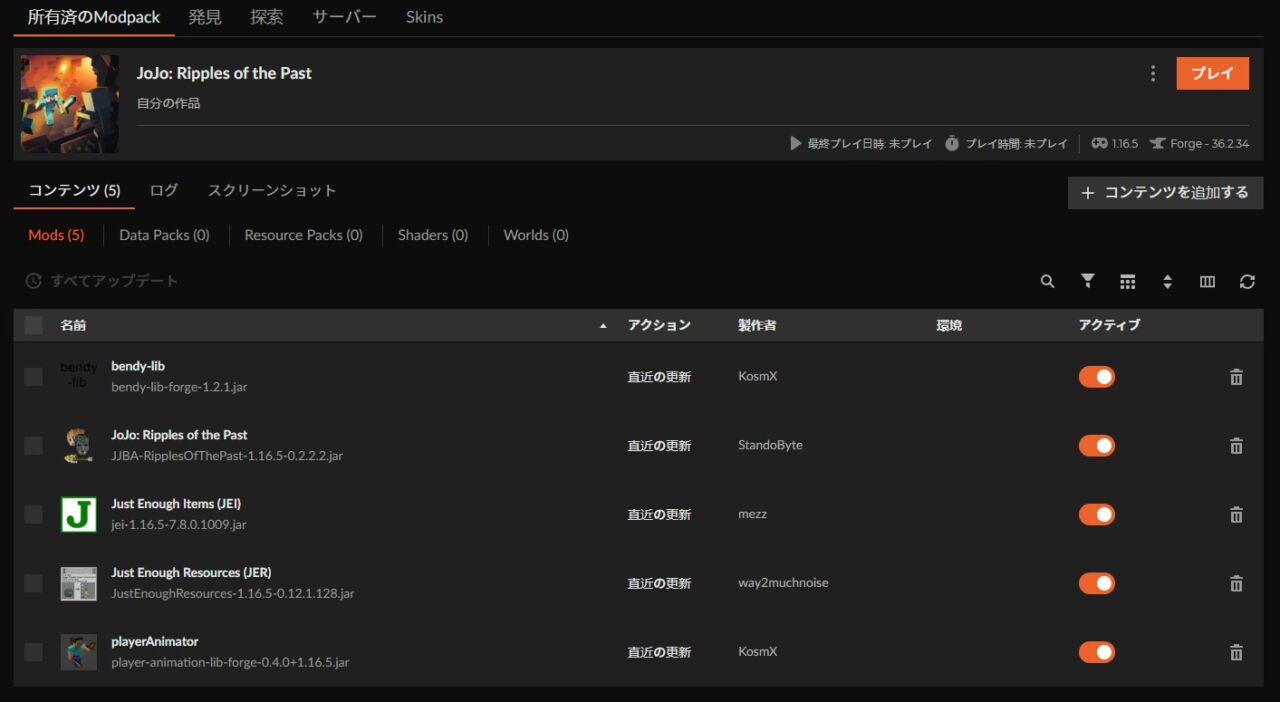This screenshot has height=702, width=1280.
Task: Click the name column sort arrow
Action: point(603,326)
